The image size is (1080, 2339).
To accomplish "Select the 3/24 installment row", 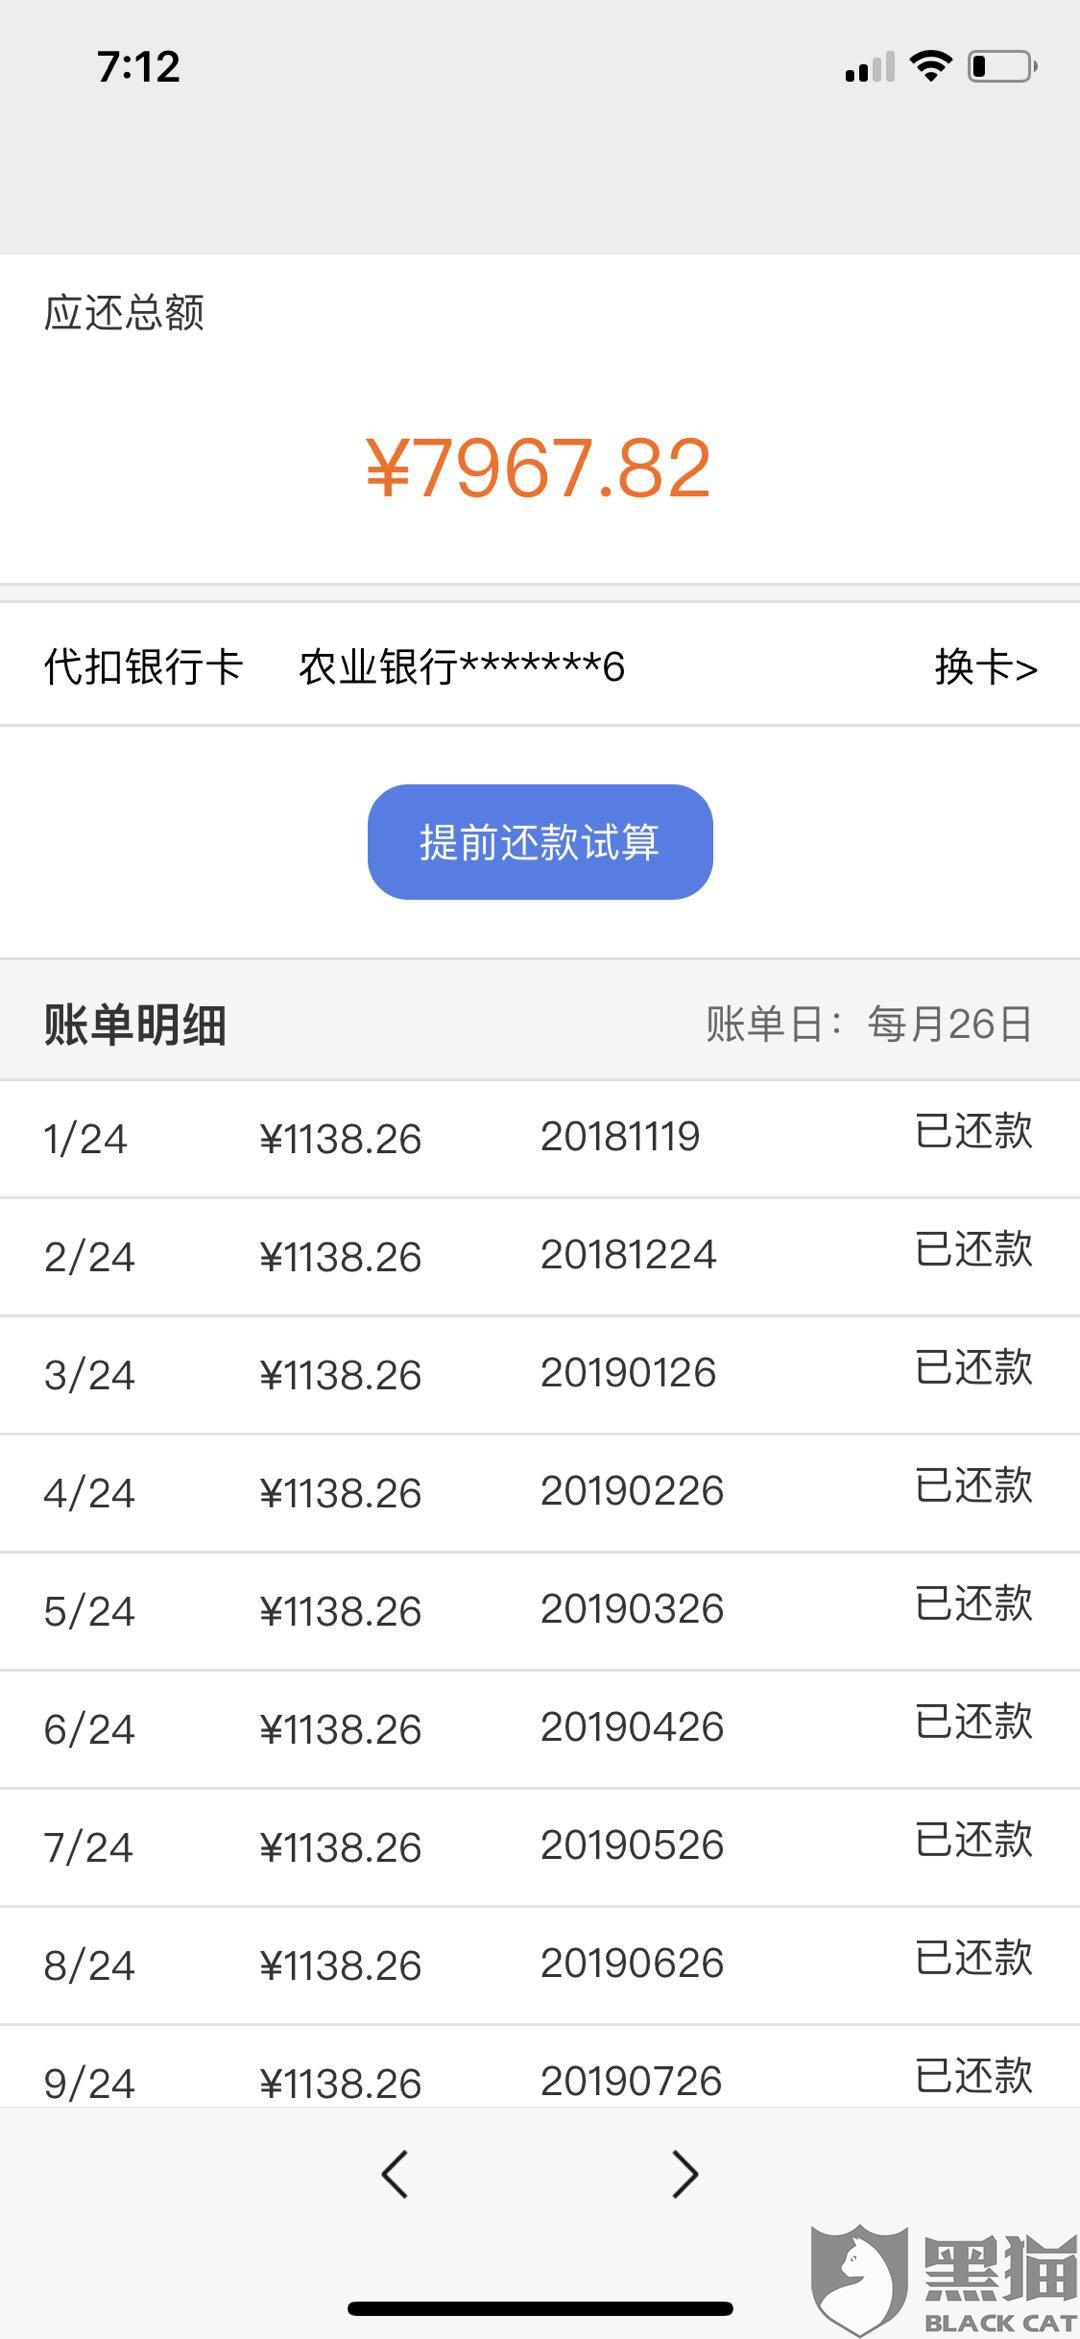I will [540, 1374].
